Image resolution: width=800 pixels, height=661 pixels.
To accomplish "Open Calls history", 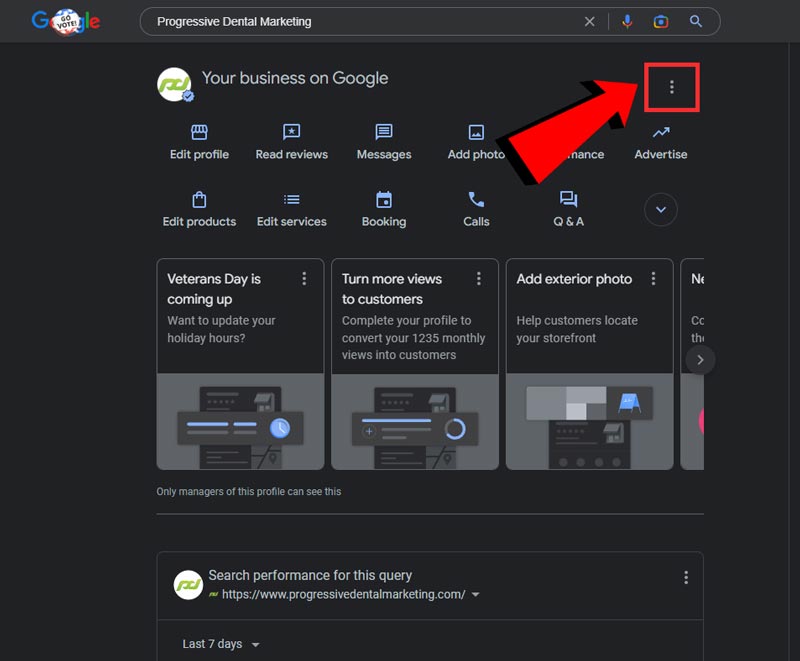I will (476, 210).
